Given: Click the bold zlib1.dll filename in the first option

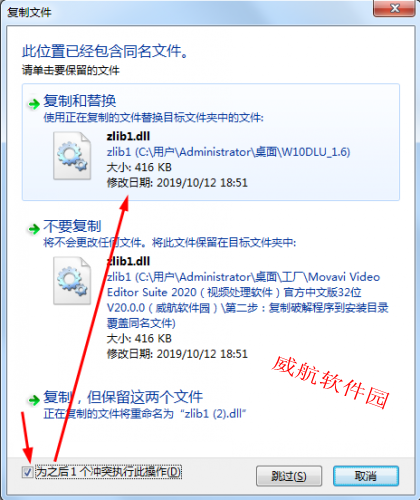Looking at the screenshot, I should coord(128,136).
